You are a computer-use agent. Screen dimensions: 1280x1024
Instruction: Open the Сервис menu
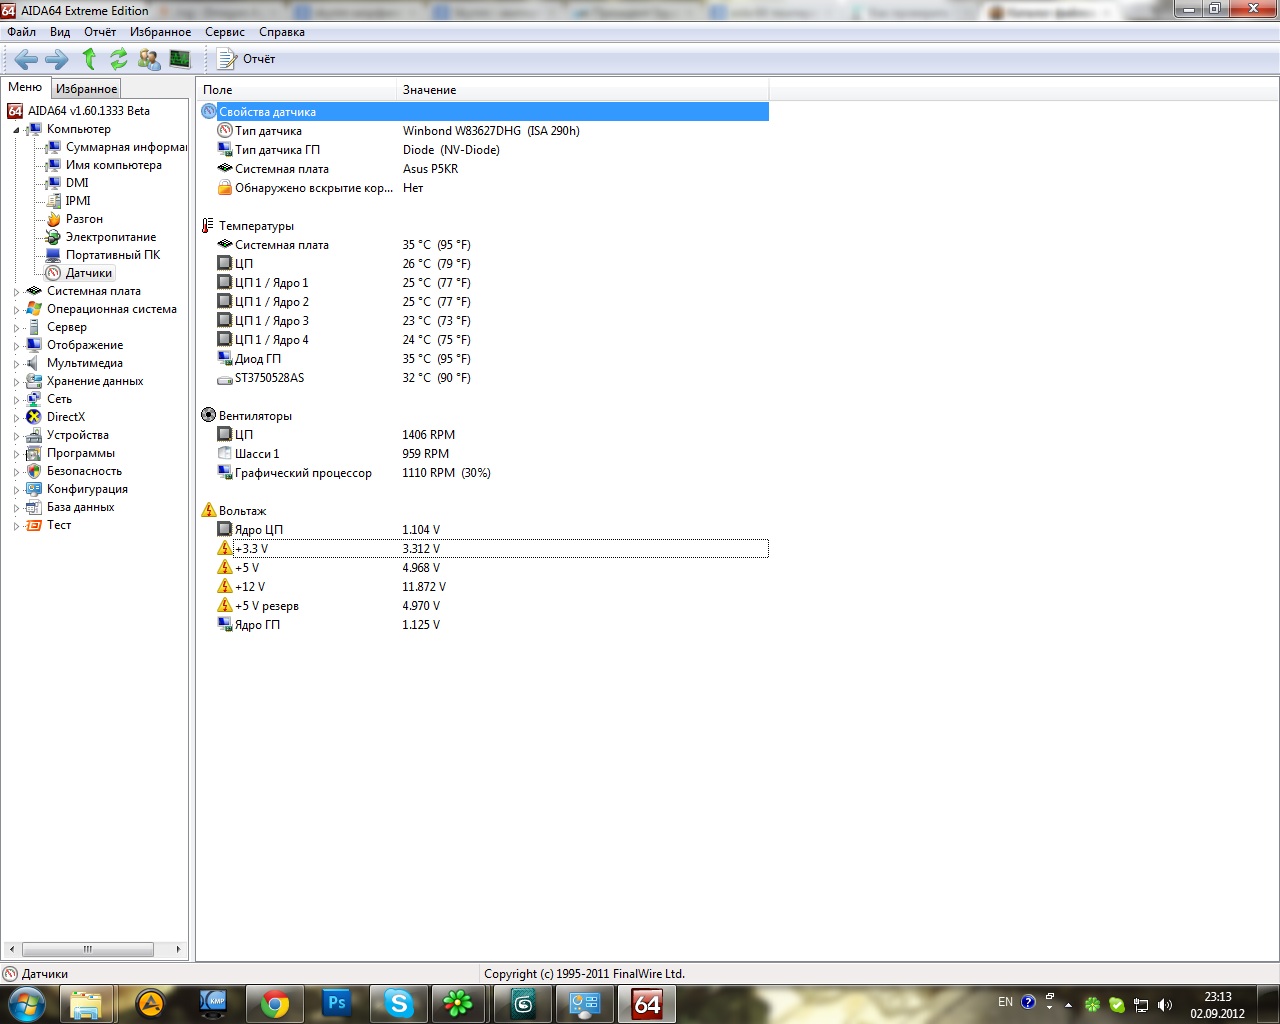click(225, 32)
